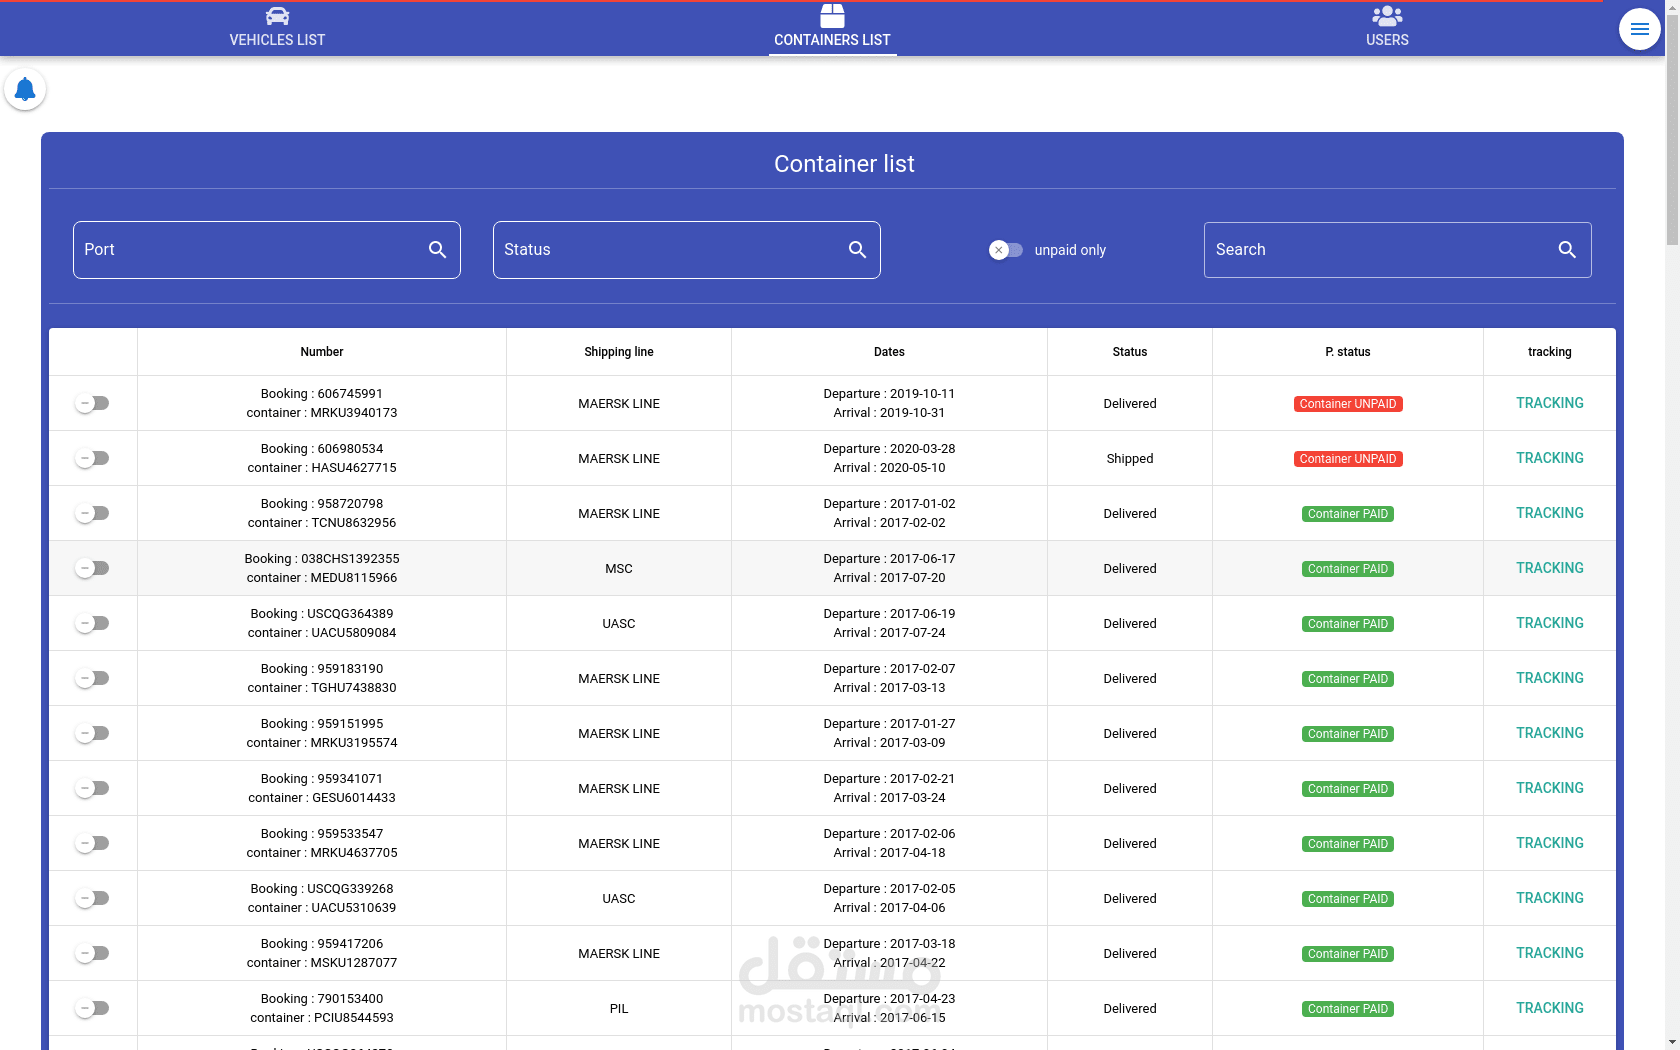Open the Port filter dropdown
This screenshot has width=1680, height=1050.
pyautogui.click(x=267, y=250)
